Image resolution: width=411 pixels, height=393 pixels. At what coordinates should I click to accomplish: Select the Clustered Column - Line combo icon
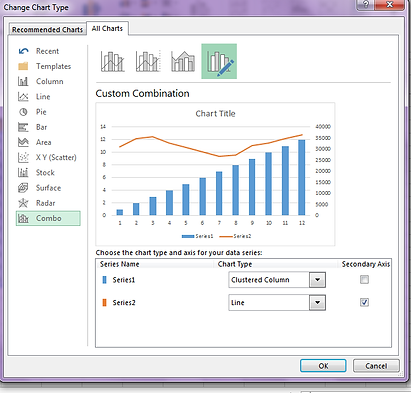tap(113, 61)
